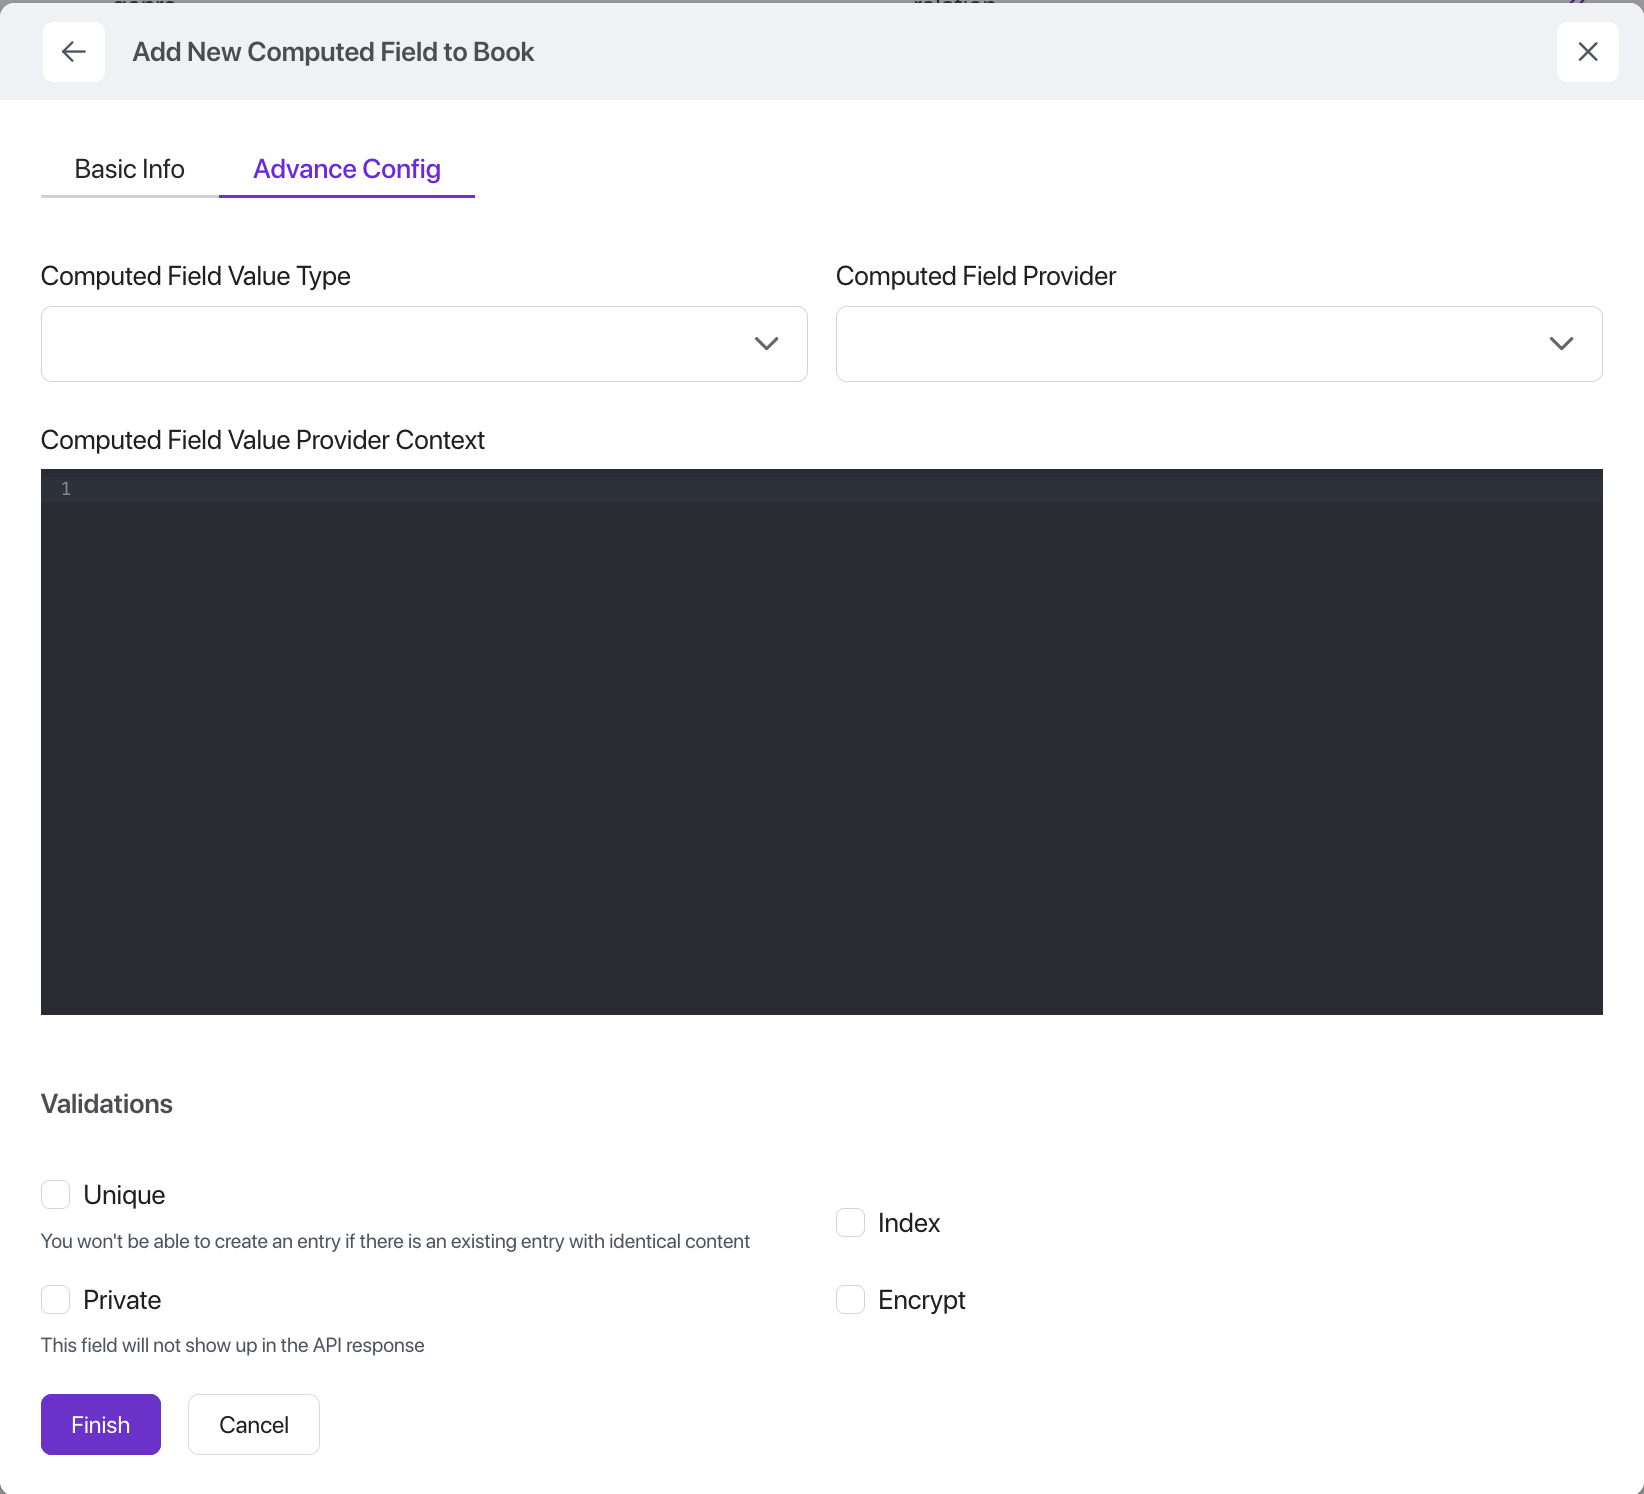Close the Add New Computed Field dialog

1587,52
